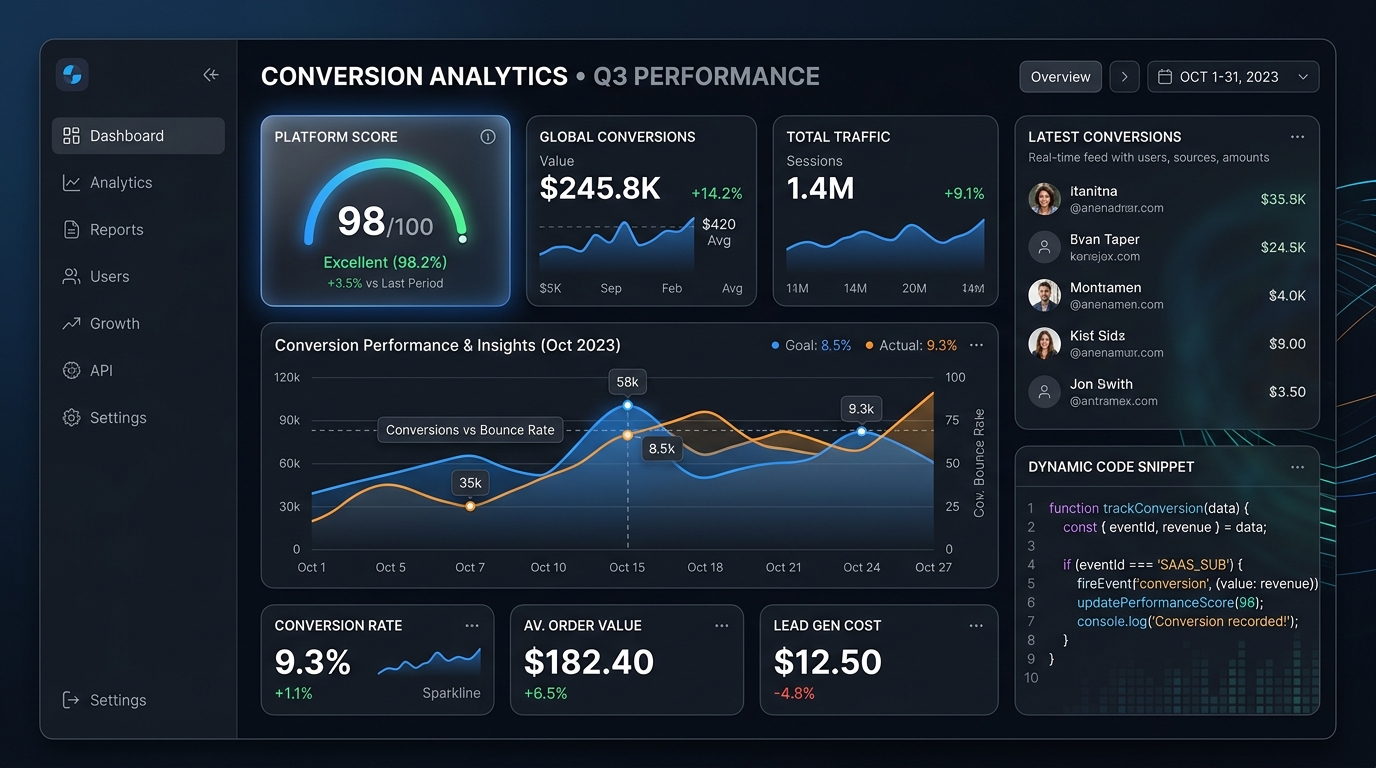Click the Dashboard grid icon

[71, 136]
